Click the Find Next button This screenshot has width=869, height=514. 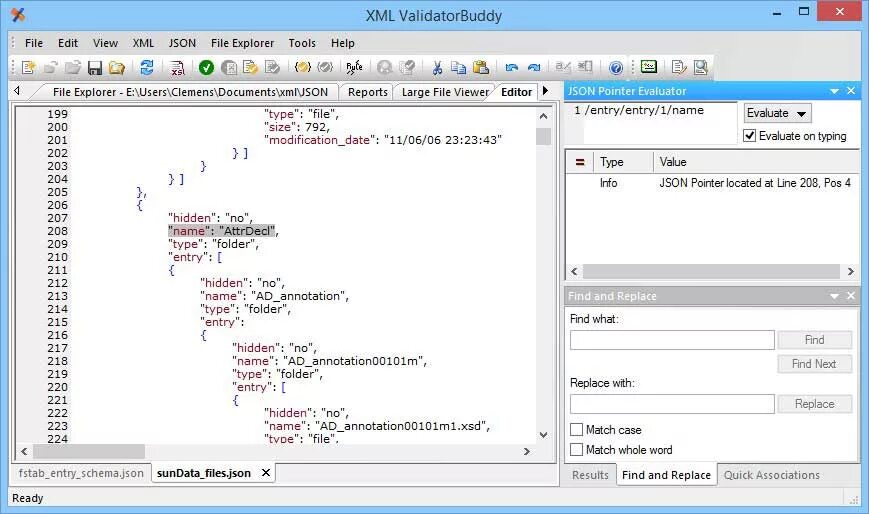click(814, 364)
